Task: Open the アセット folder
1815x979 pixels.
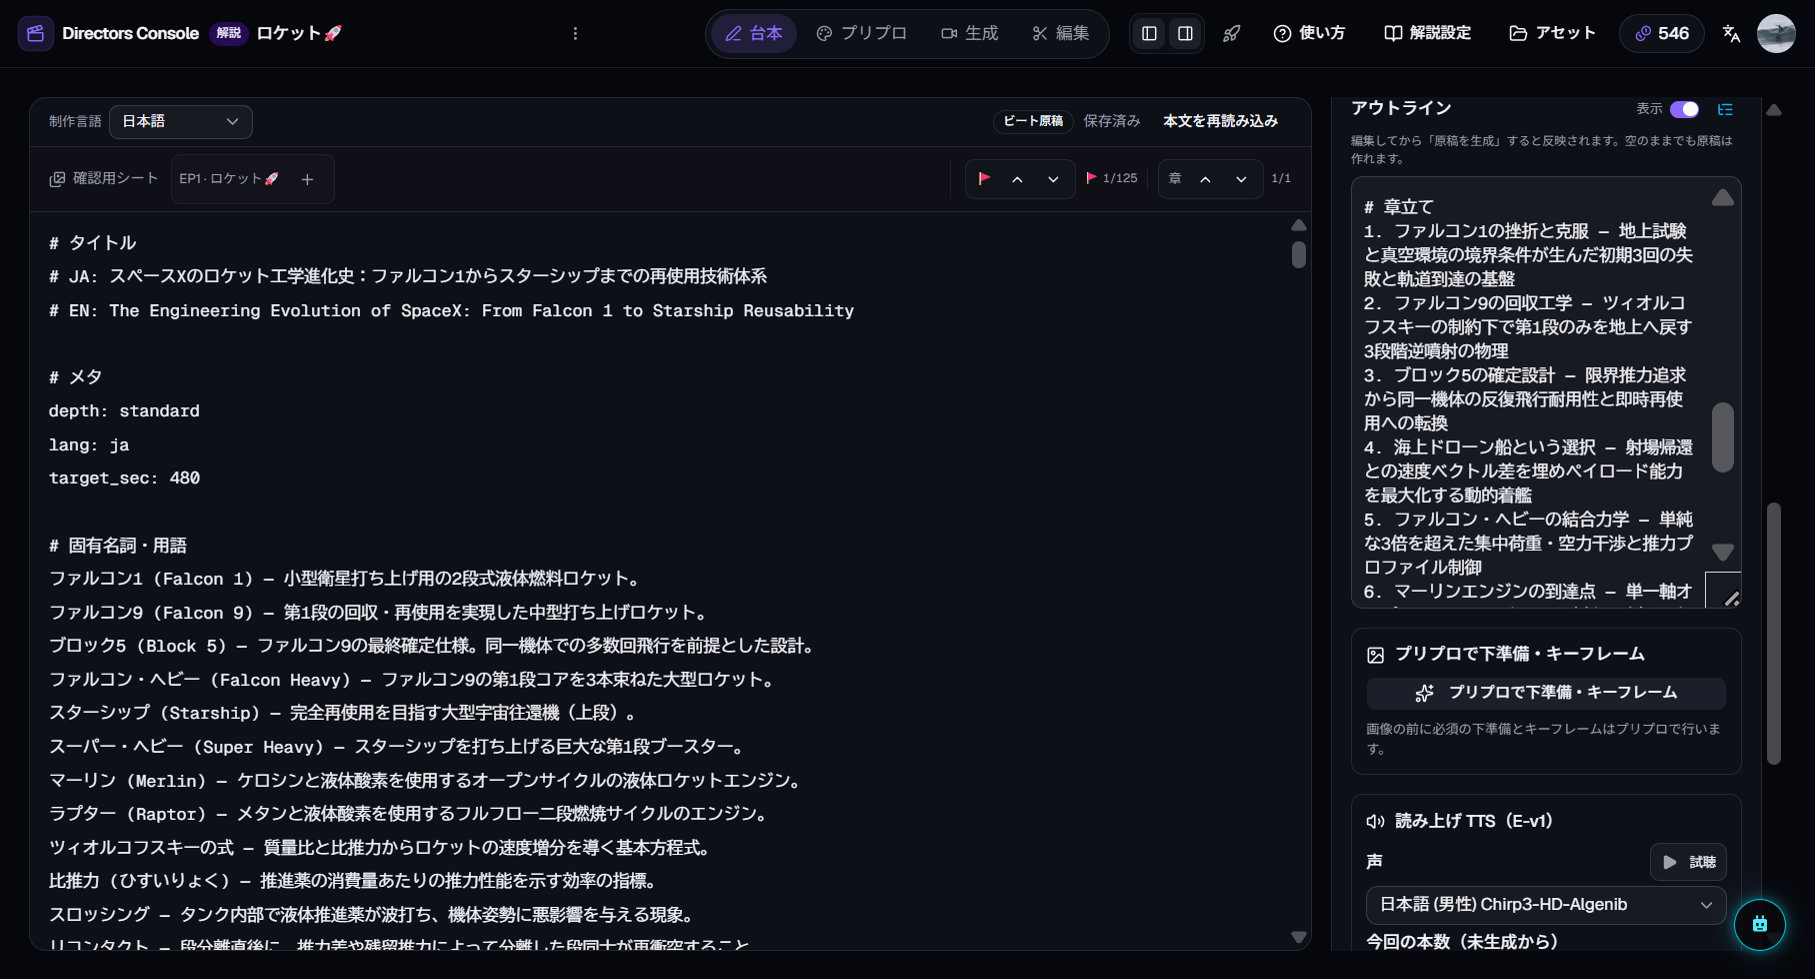Action: [1552, 33]
